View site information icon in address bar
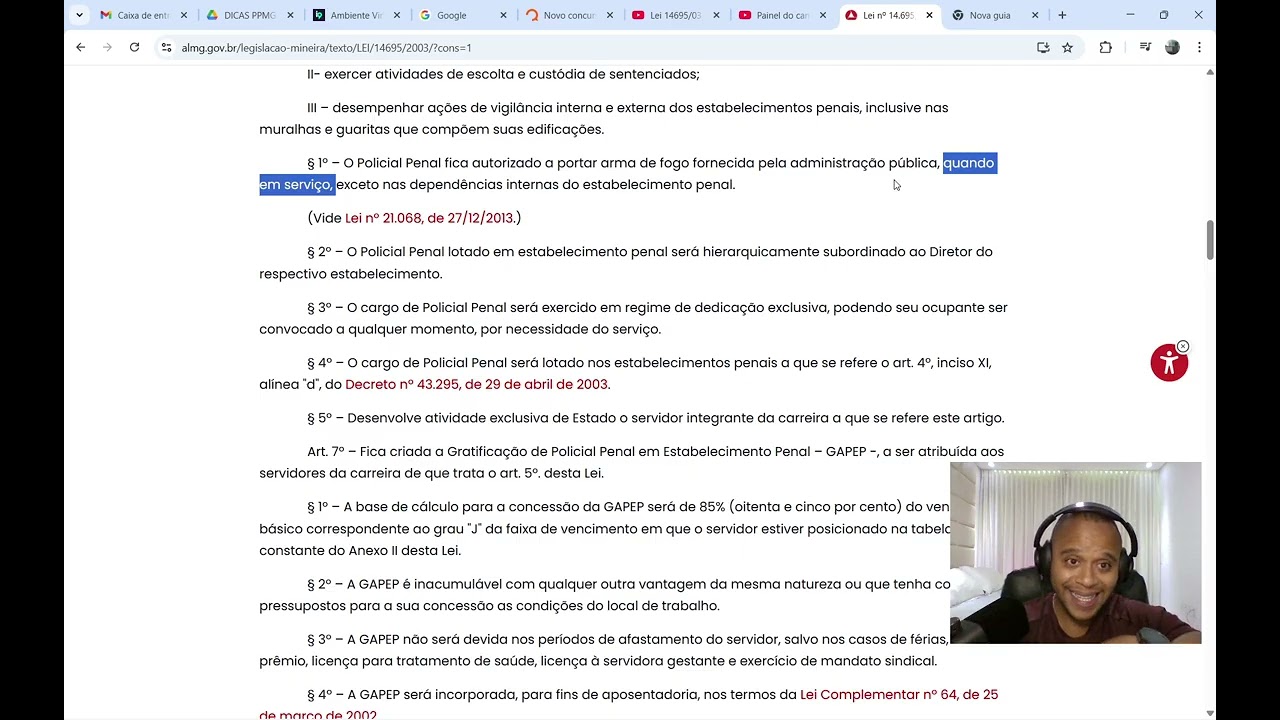 [167, 47]
